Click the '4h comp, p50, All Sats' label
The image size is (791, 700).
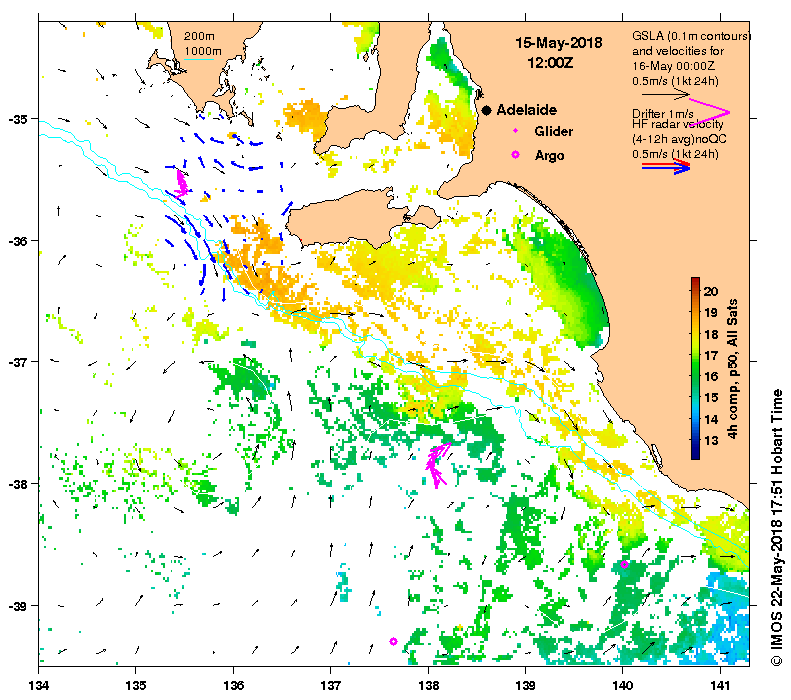[732, 368]
